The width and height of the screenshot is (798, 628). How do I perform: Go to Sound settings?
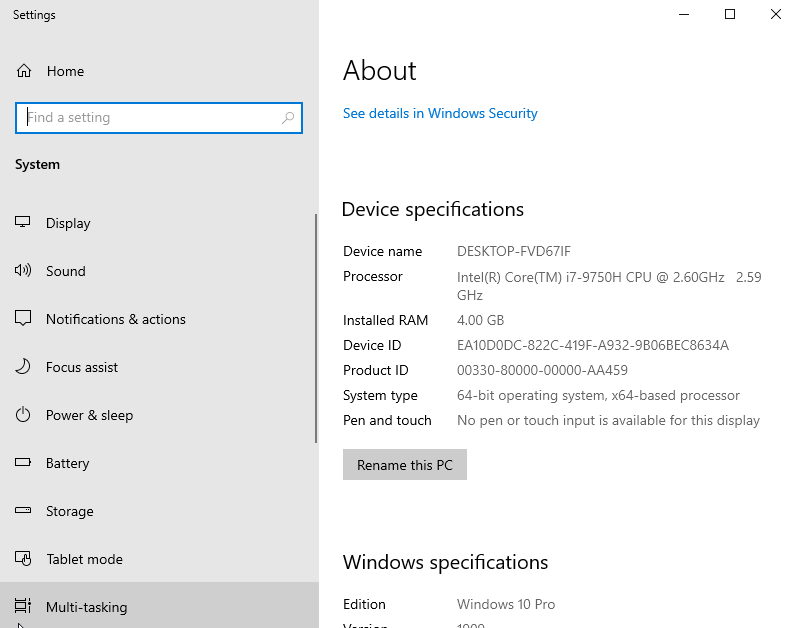tap(158, 271)
